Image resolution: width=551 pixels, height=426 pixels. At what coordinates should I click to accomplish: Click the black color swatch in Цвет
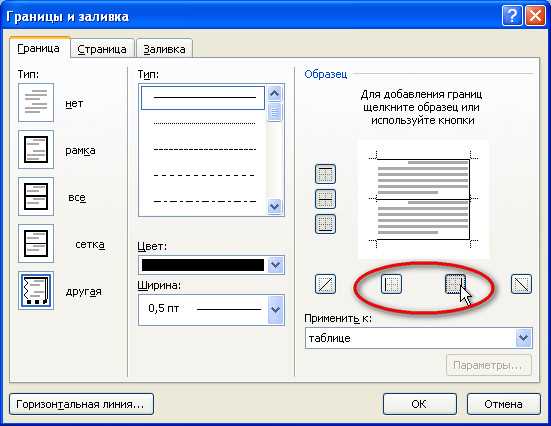[x=203, y=265]
